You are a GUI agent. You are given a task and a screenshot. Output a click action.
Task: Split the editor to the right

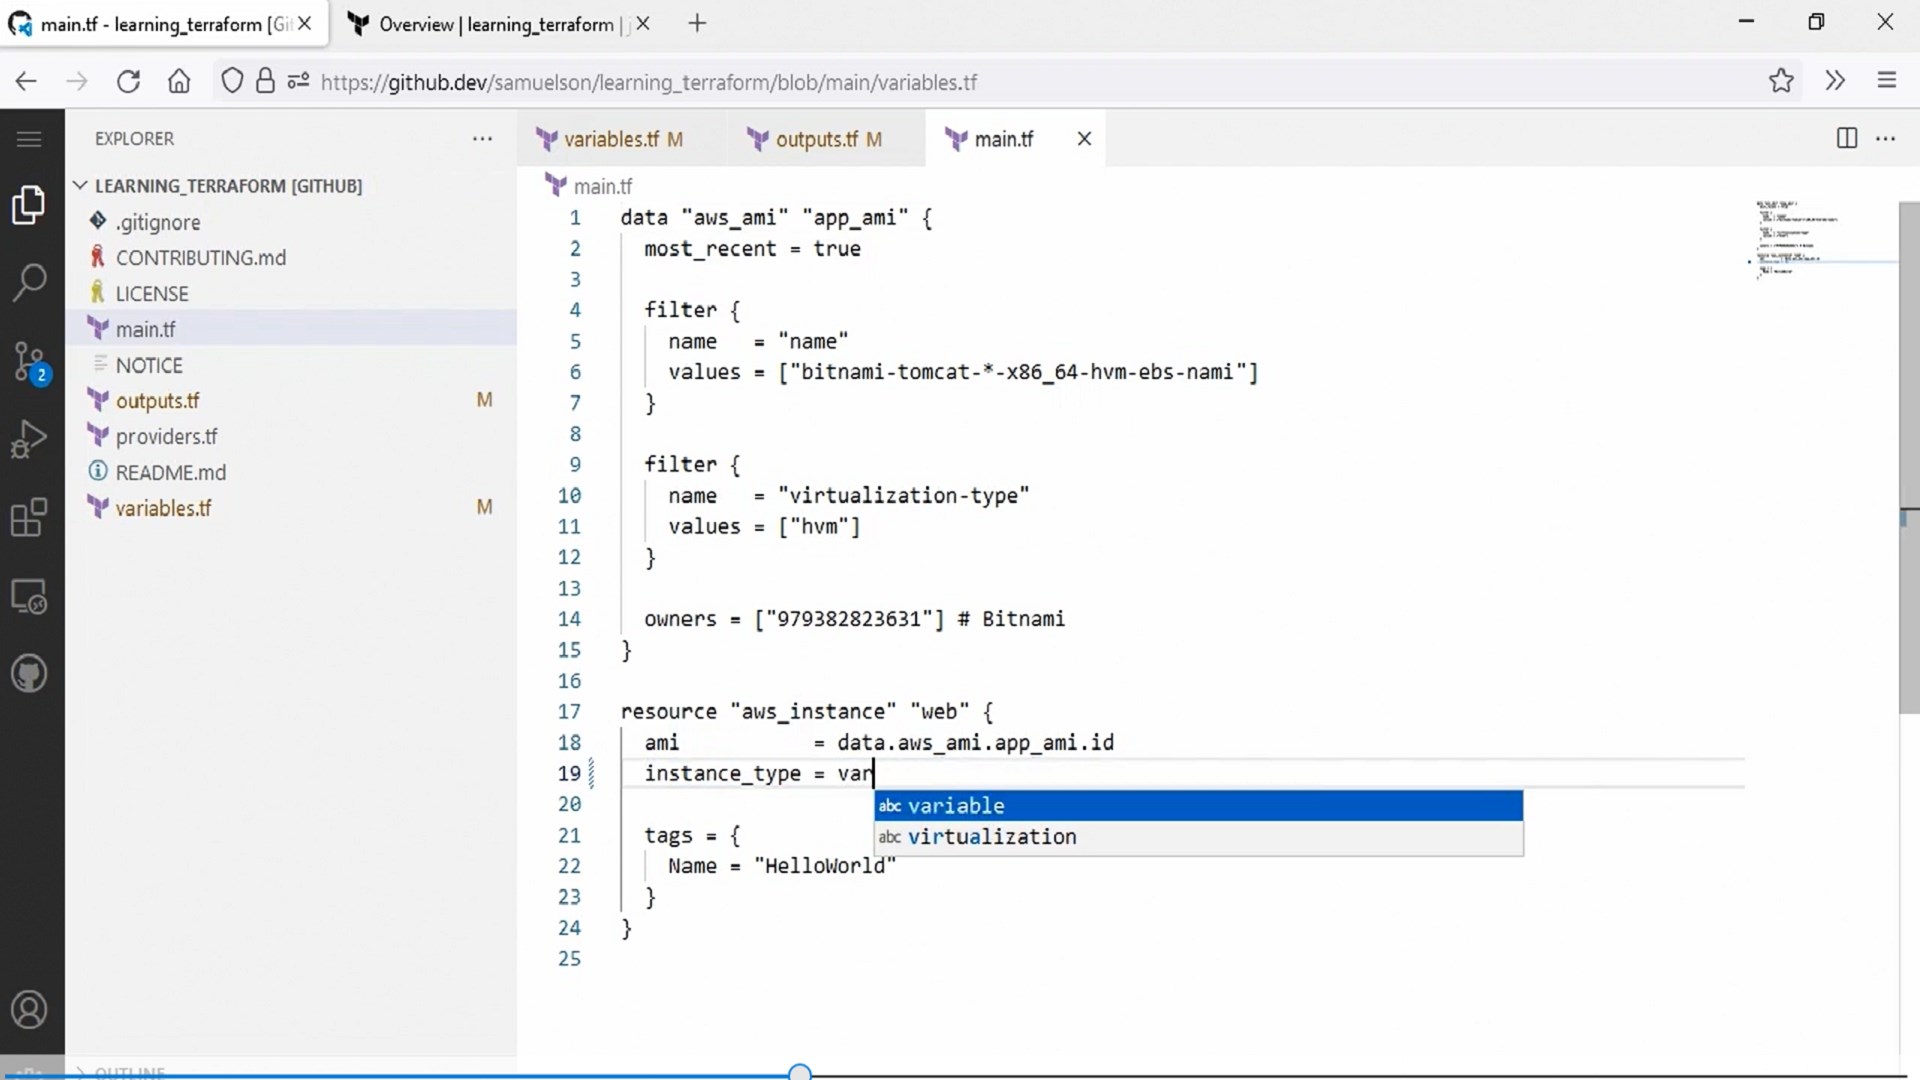click(1847, 139)
